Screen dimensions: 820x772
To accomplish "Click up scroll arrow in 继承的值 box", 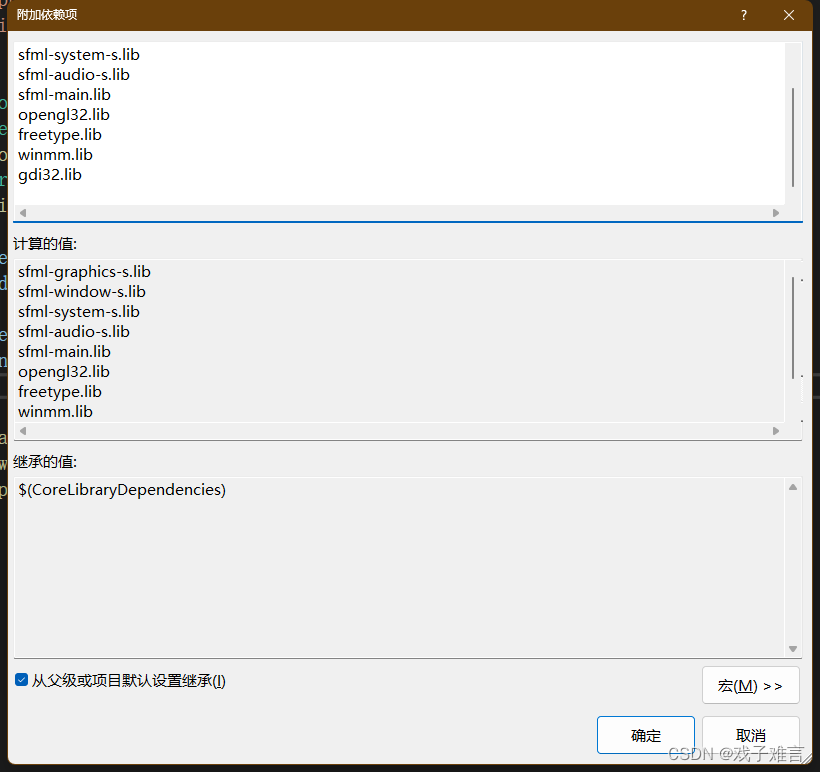I will point(793,487).
